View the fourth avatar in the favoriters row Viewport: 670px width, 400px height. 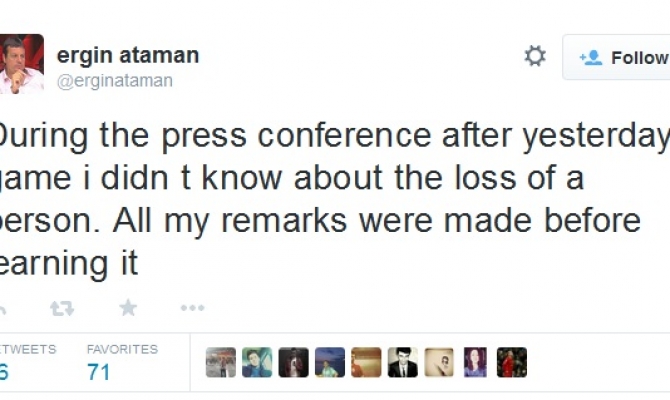[x=330, y=362]
